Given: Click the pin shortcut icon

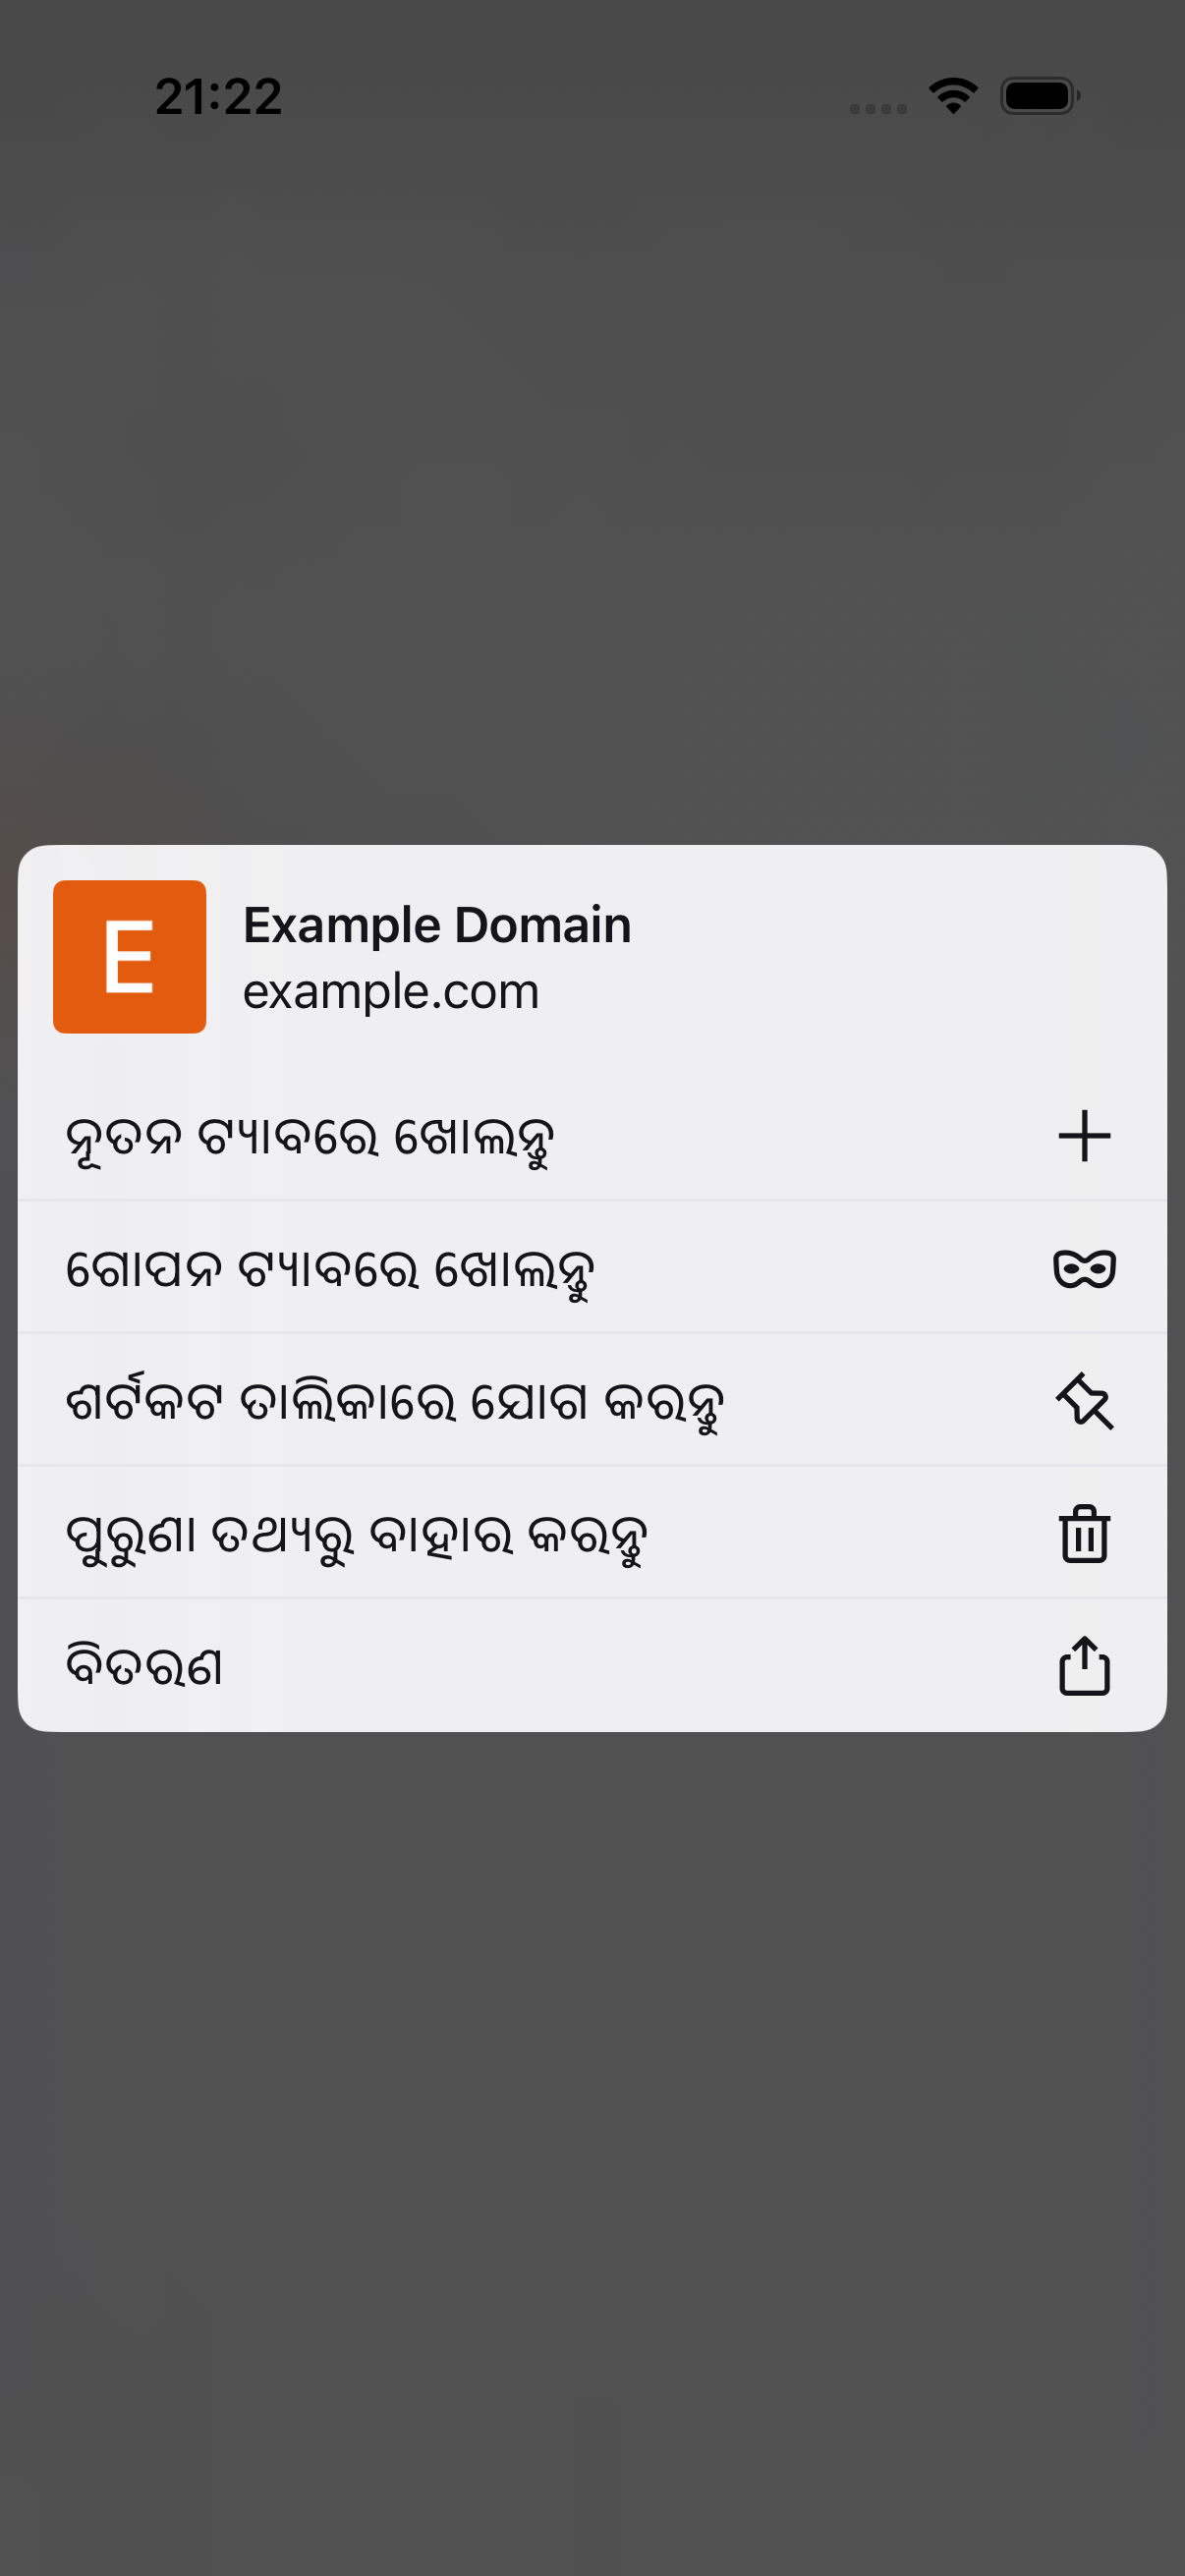Looking at the screenshot, I should pyautogui.click(x=1084, y=1401).
